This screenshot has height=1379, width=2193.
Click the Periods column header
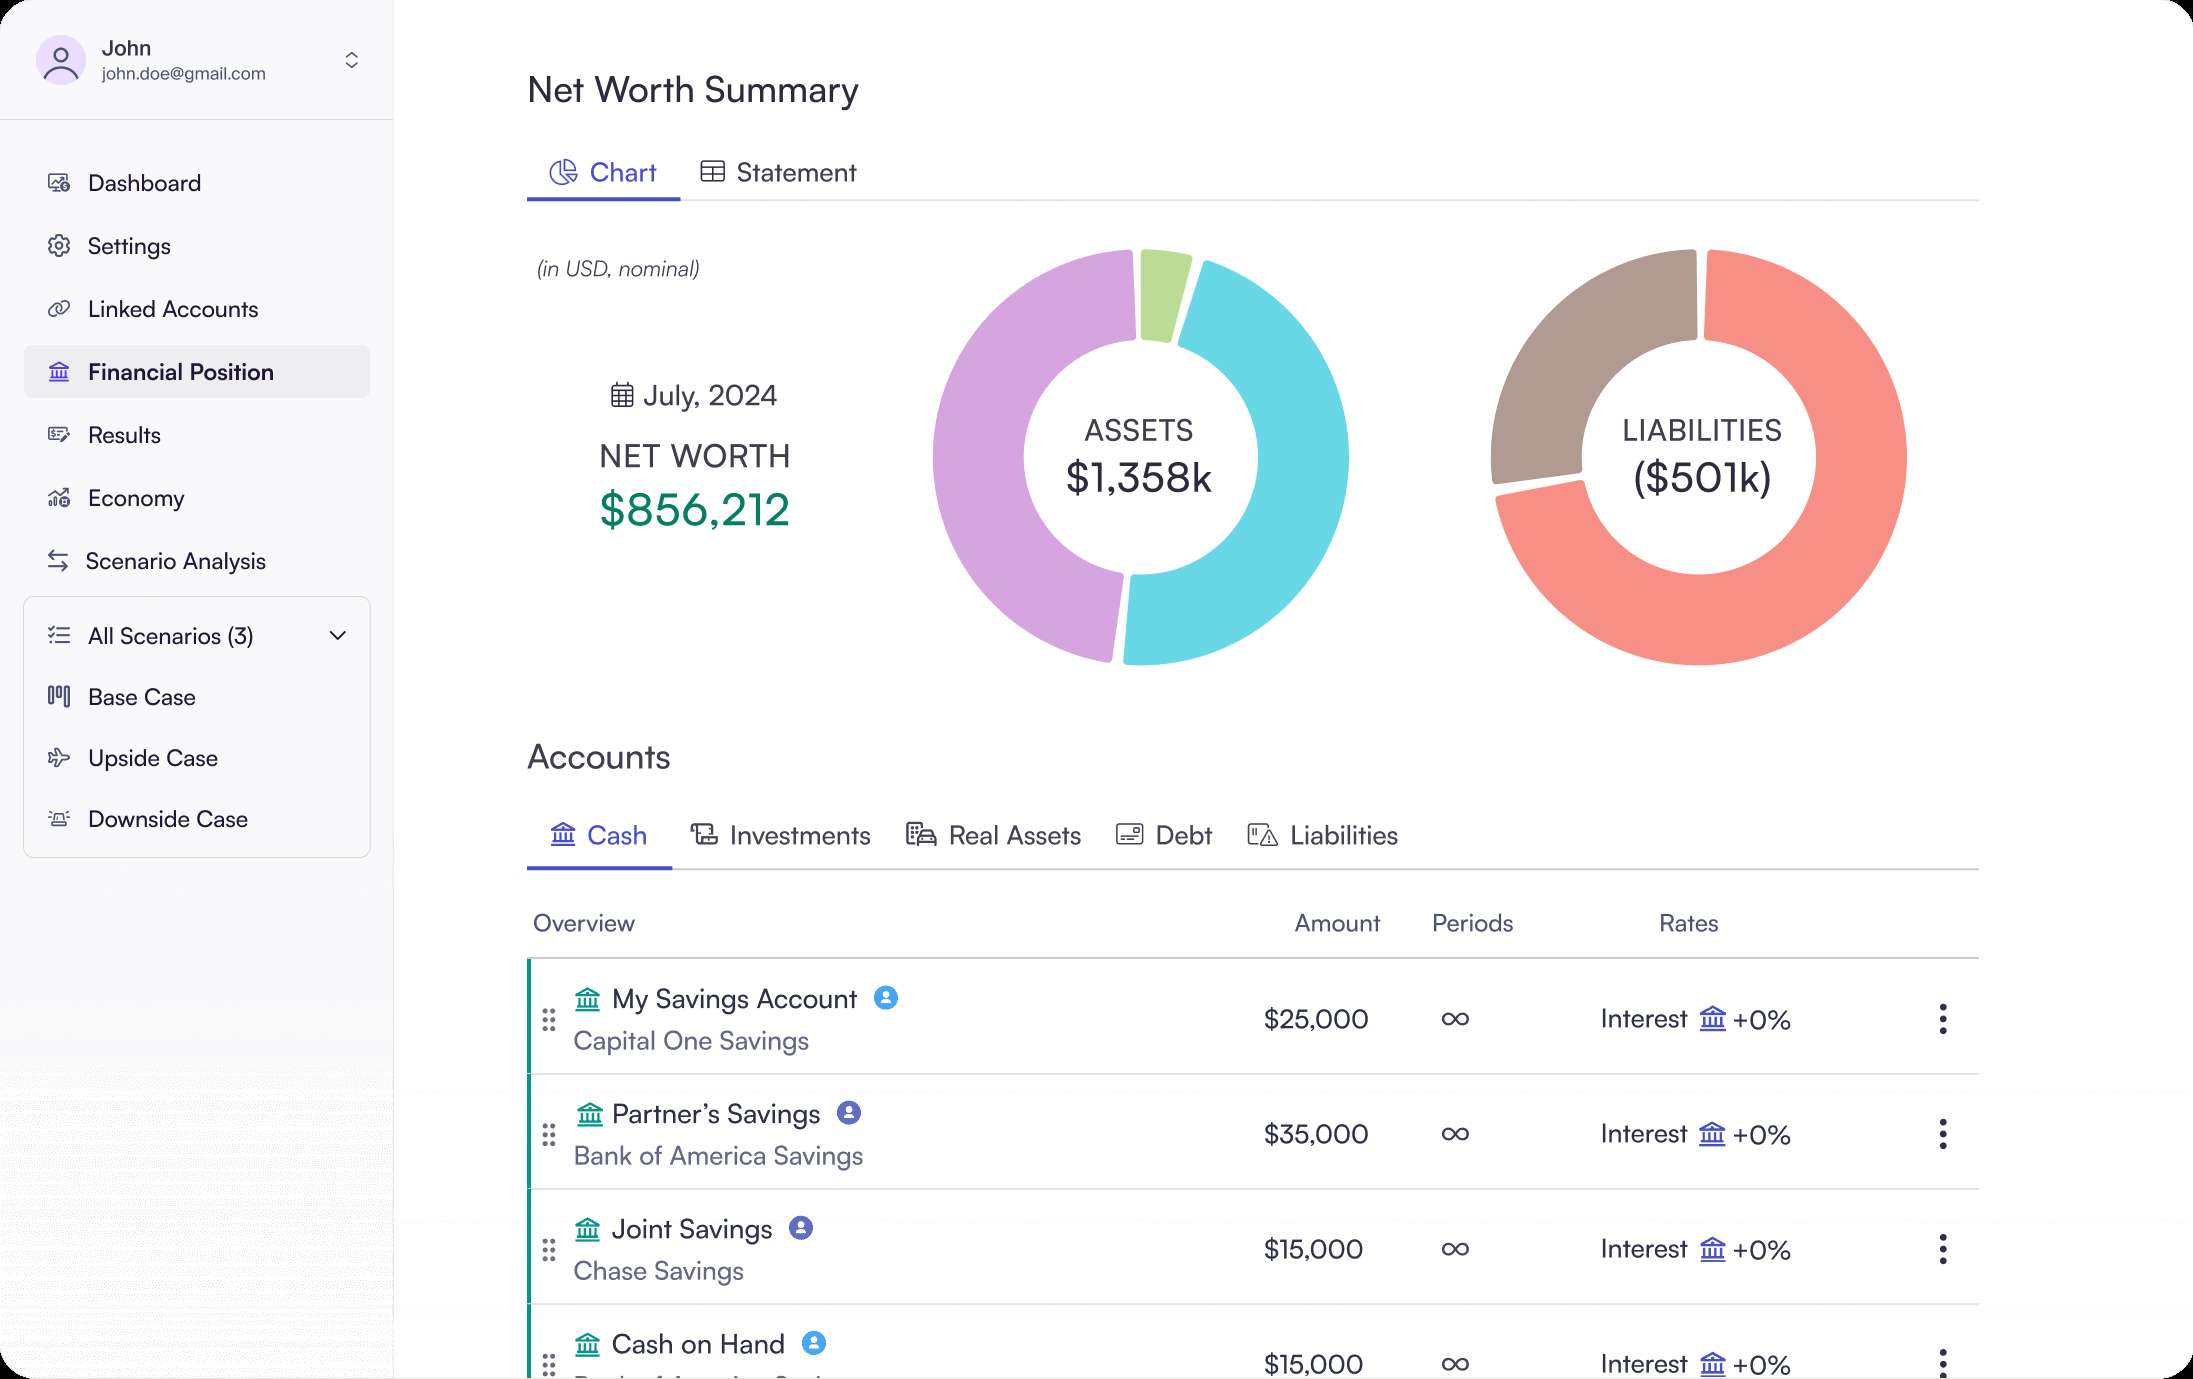(1472, 923)
